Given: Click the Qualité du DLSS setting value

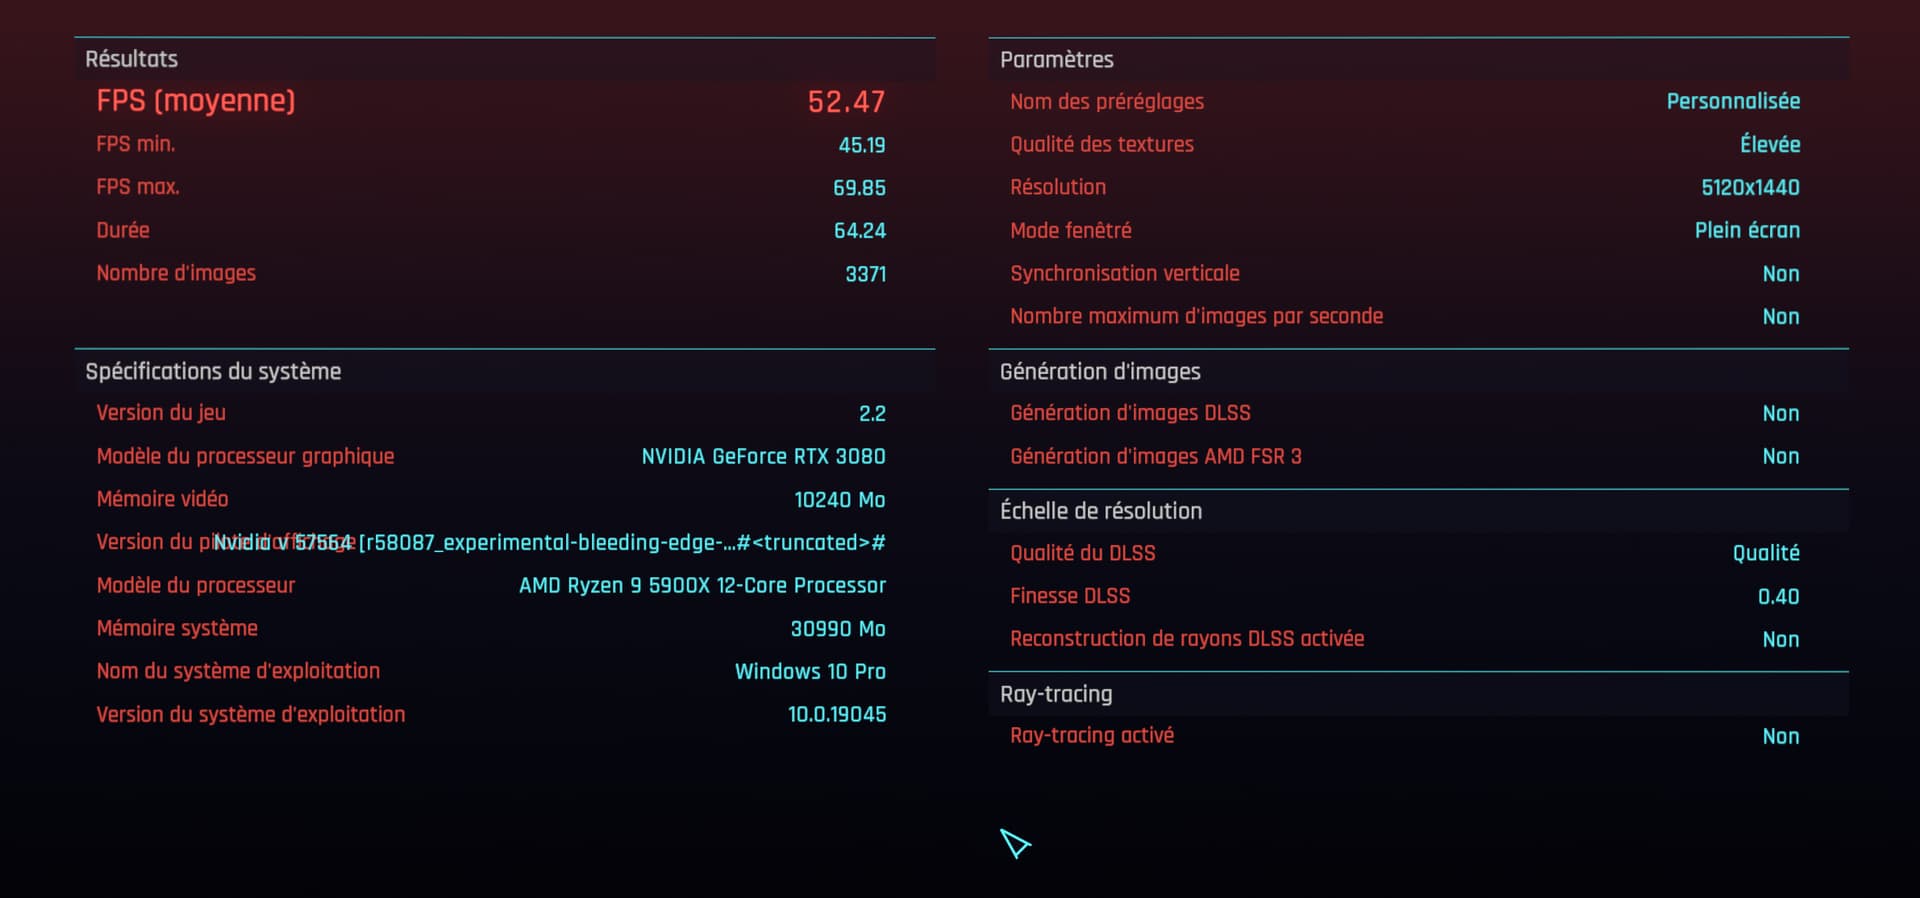Looking at the screenshot, I should point(1766,553).
